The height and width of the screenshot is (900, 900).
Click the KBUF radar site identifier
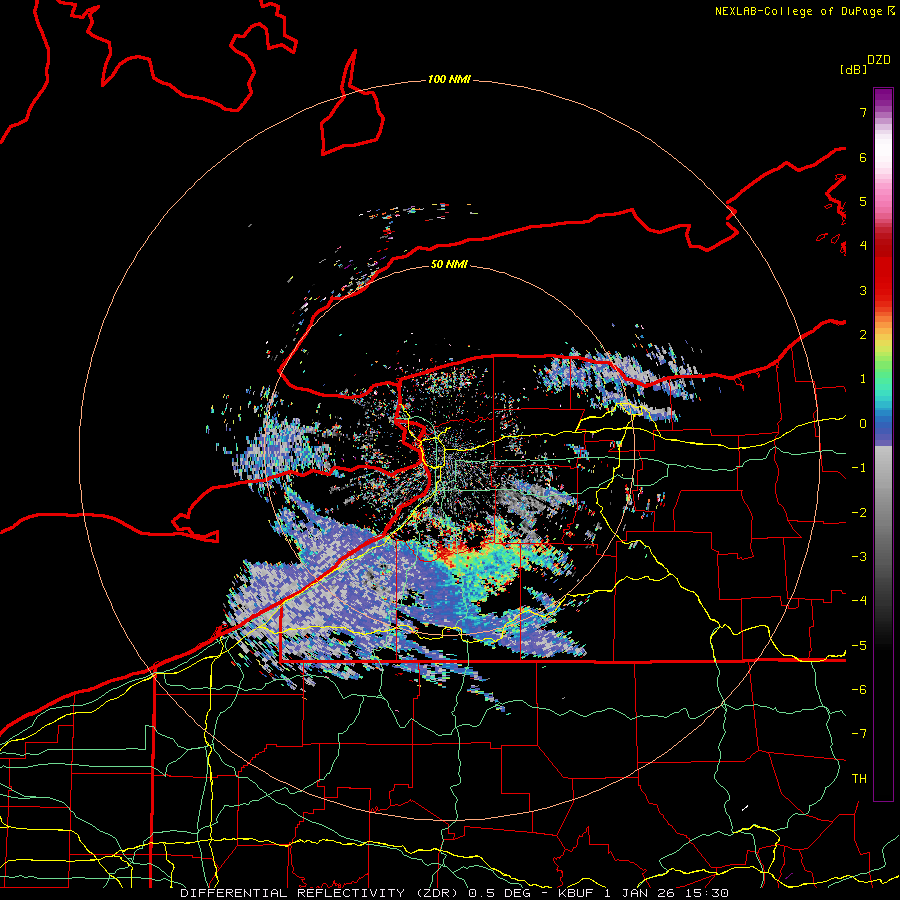click(576, 893)
